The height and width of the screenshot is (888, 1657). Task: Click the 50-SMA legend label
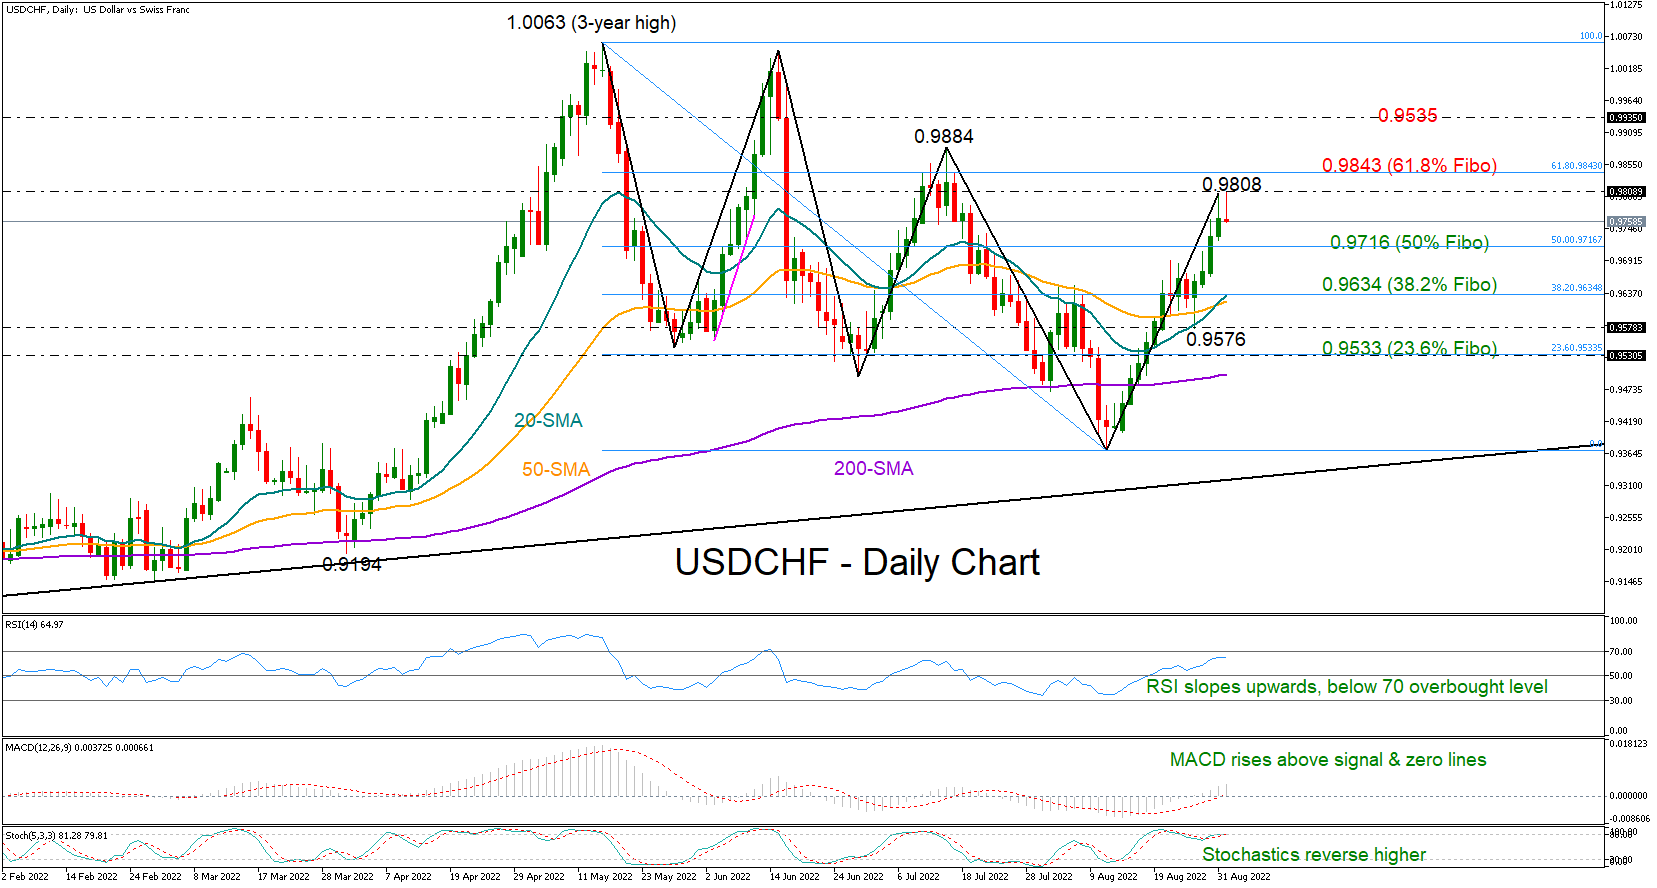tap(556, 469)
